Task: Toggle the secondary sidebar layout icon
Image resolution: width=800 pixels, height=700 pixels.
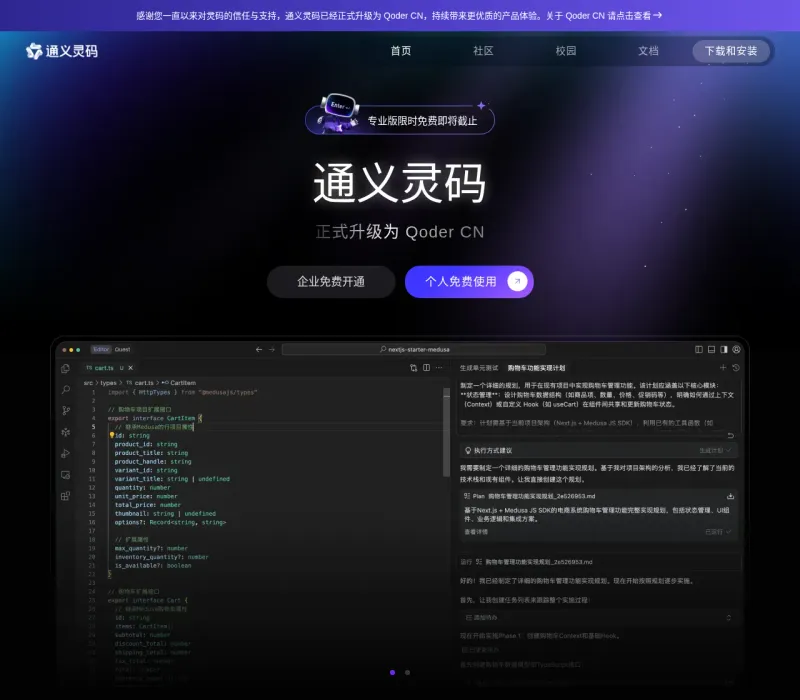Action: pos(723,349)
